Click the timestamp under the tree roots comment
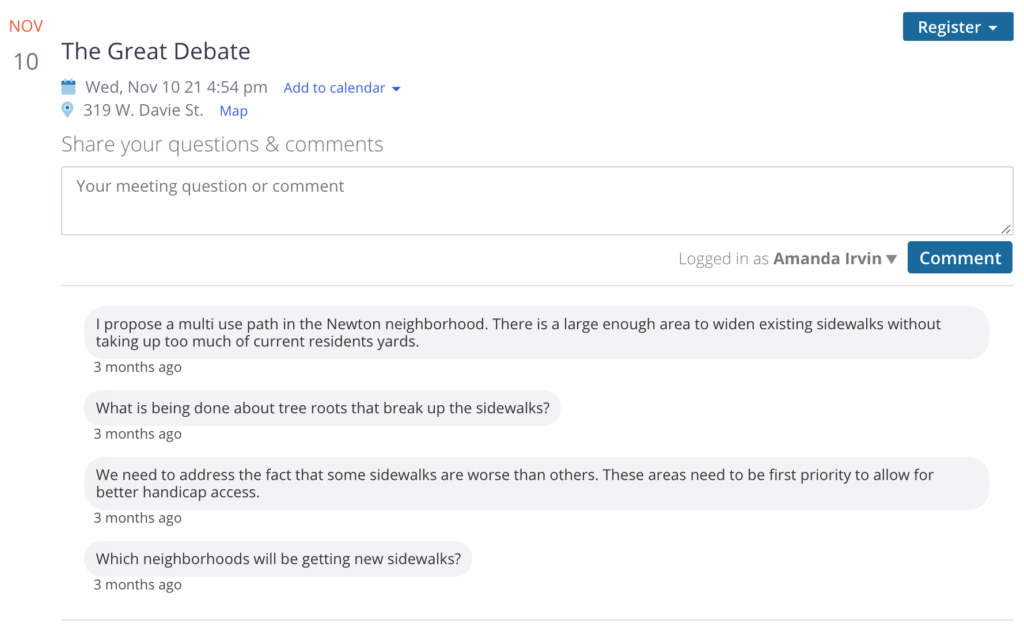1024x628 pixels. (x=138, y=434)
